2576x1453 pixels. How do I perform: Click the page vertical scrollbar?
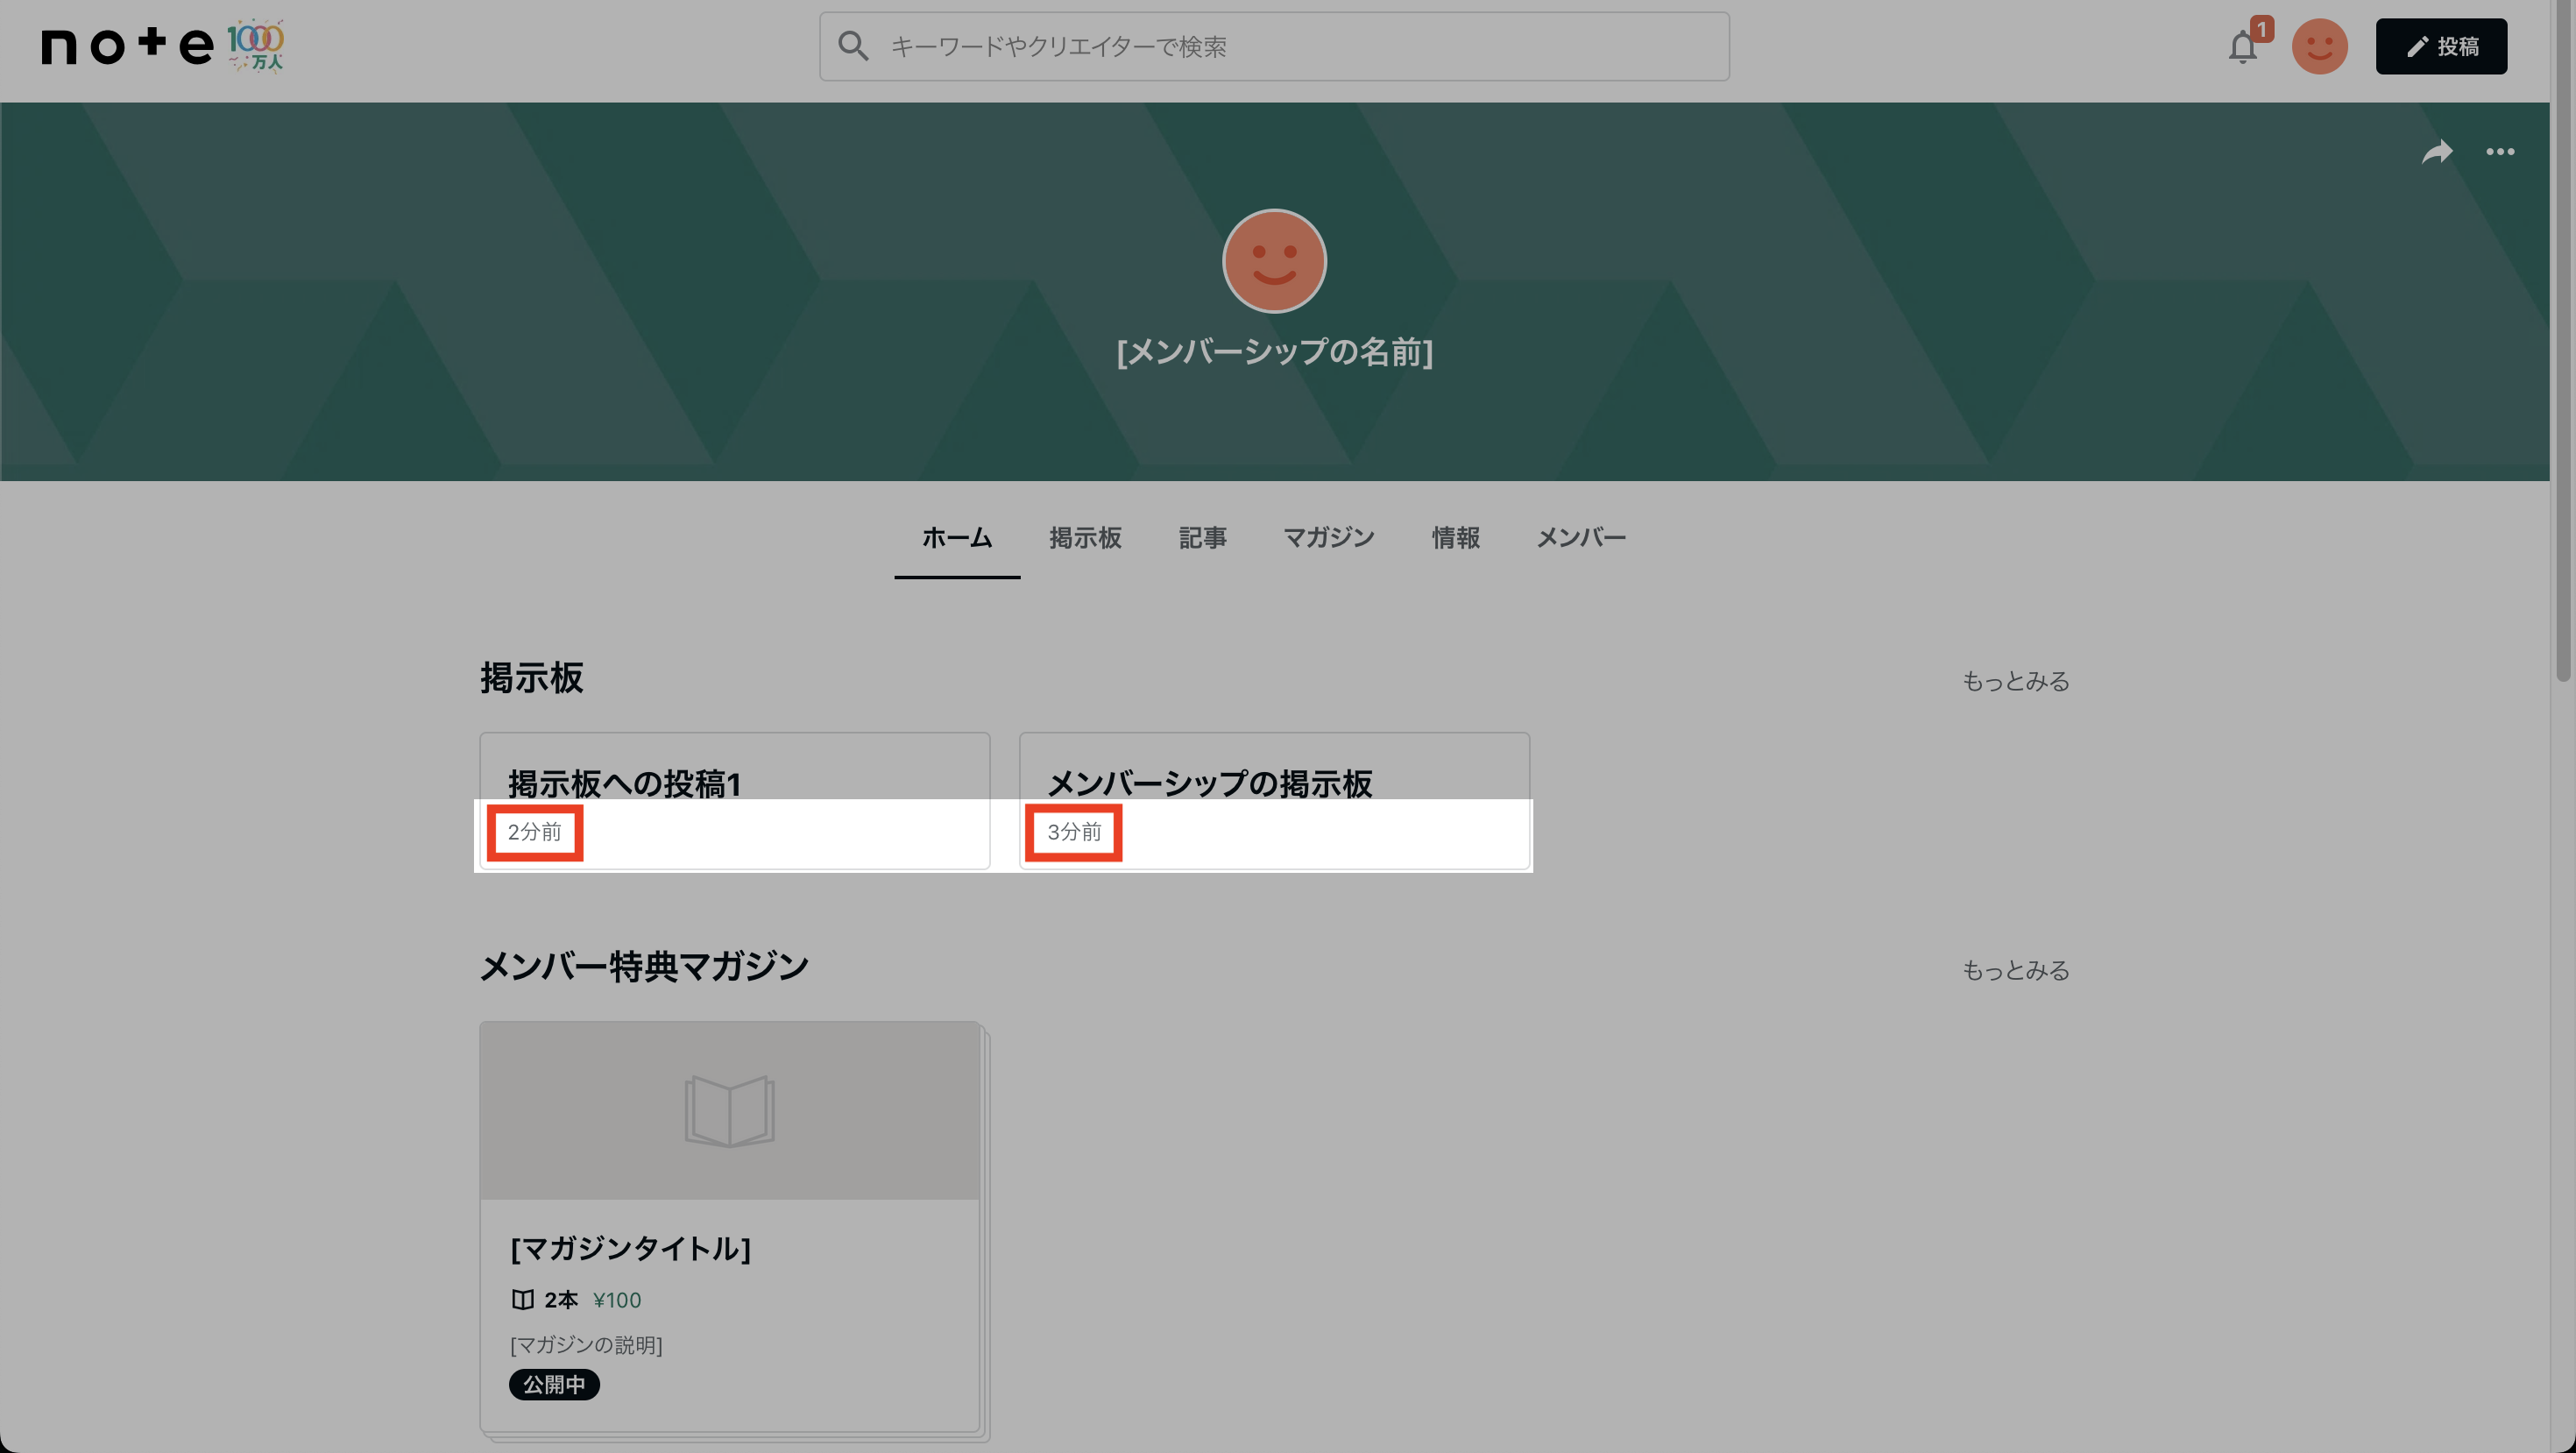click(x=2562, y=340)
